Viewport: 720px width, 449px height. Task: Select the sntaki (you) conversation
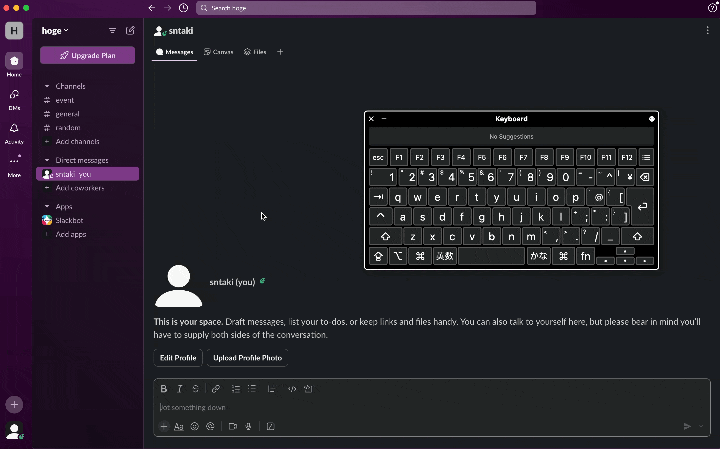pos(87,174)
